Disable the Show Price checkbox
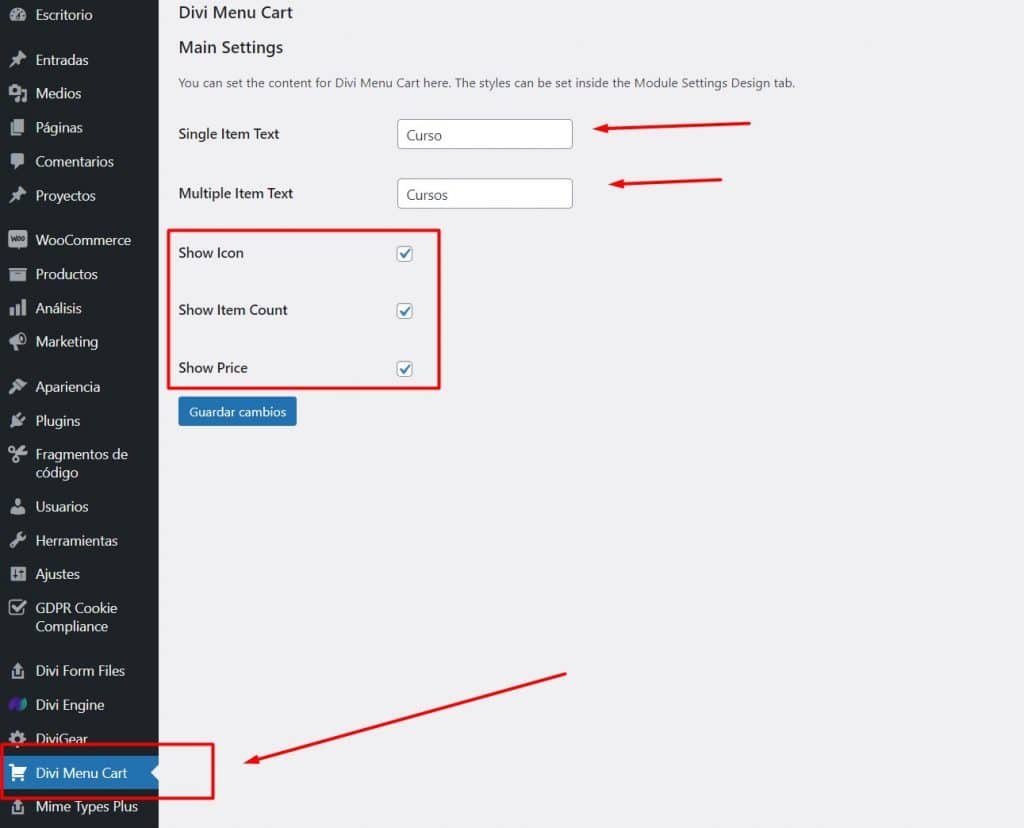1024x828 pixels. coord(404,369)
